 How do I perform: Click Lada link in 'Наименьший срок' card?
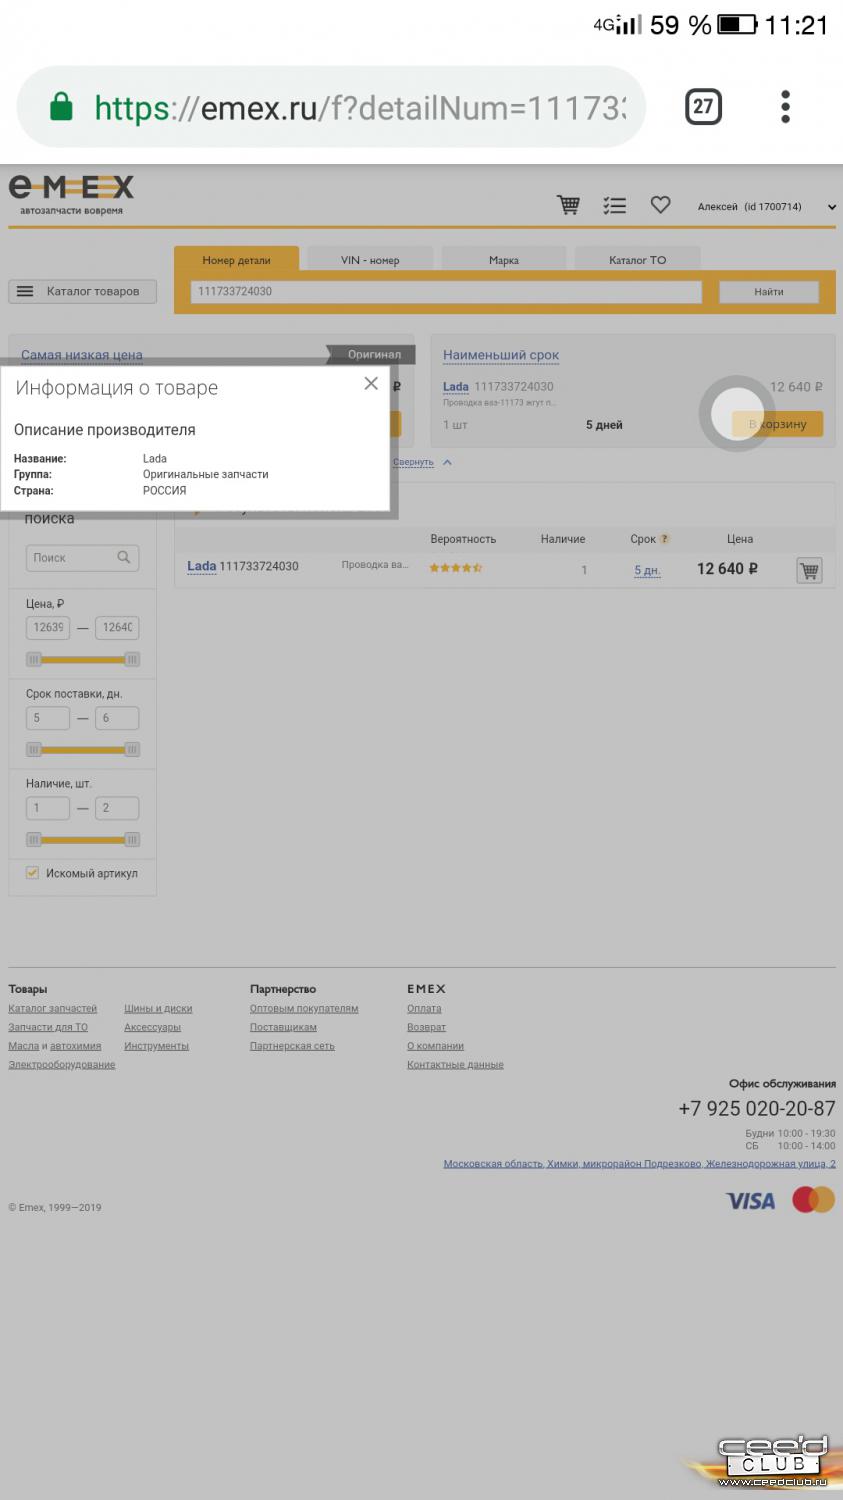456,387
